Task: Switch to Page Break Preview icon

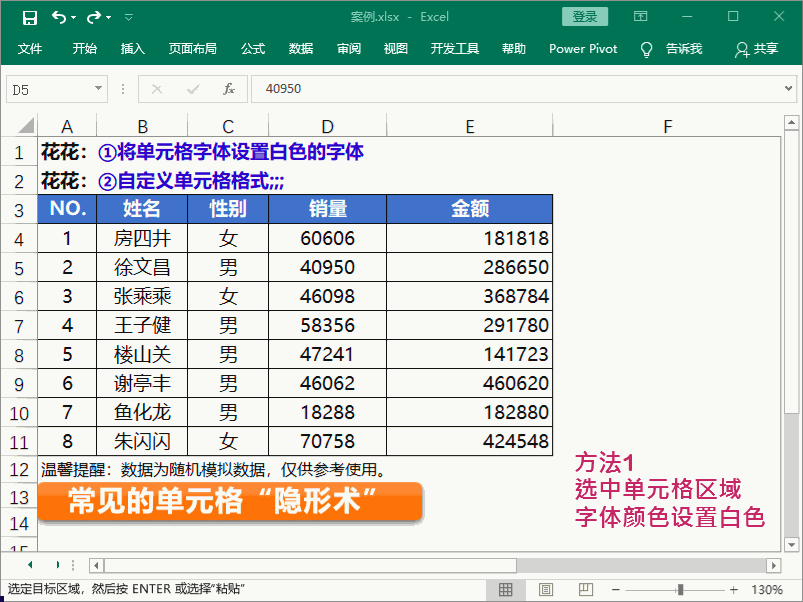Action: click(585, 590)
